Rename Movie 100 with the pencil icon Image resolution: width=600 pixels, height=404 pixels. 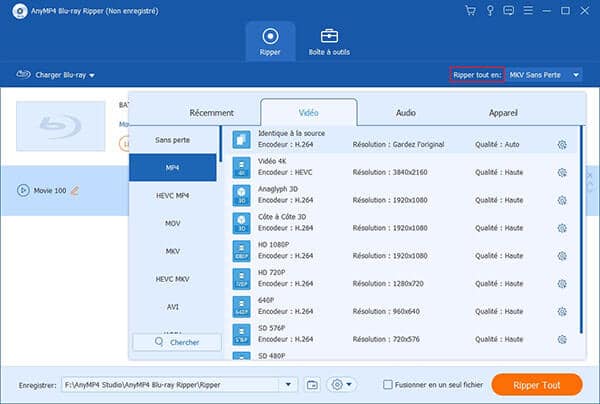point(74,190)
